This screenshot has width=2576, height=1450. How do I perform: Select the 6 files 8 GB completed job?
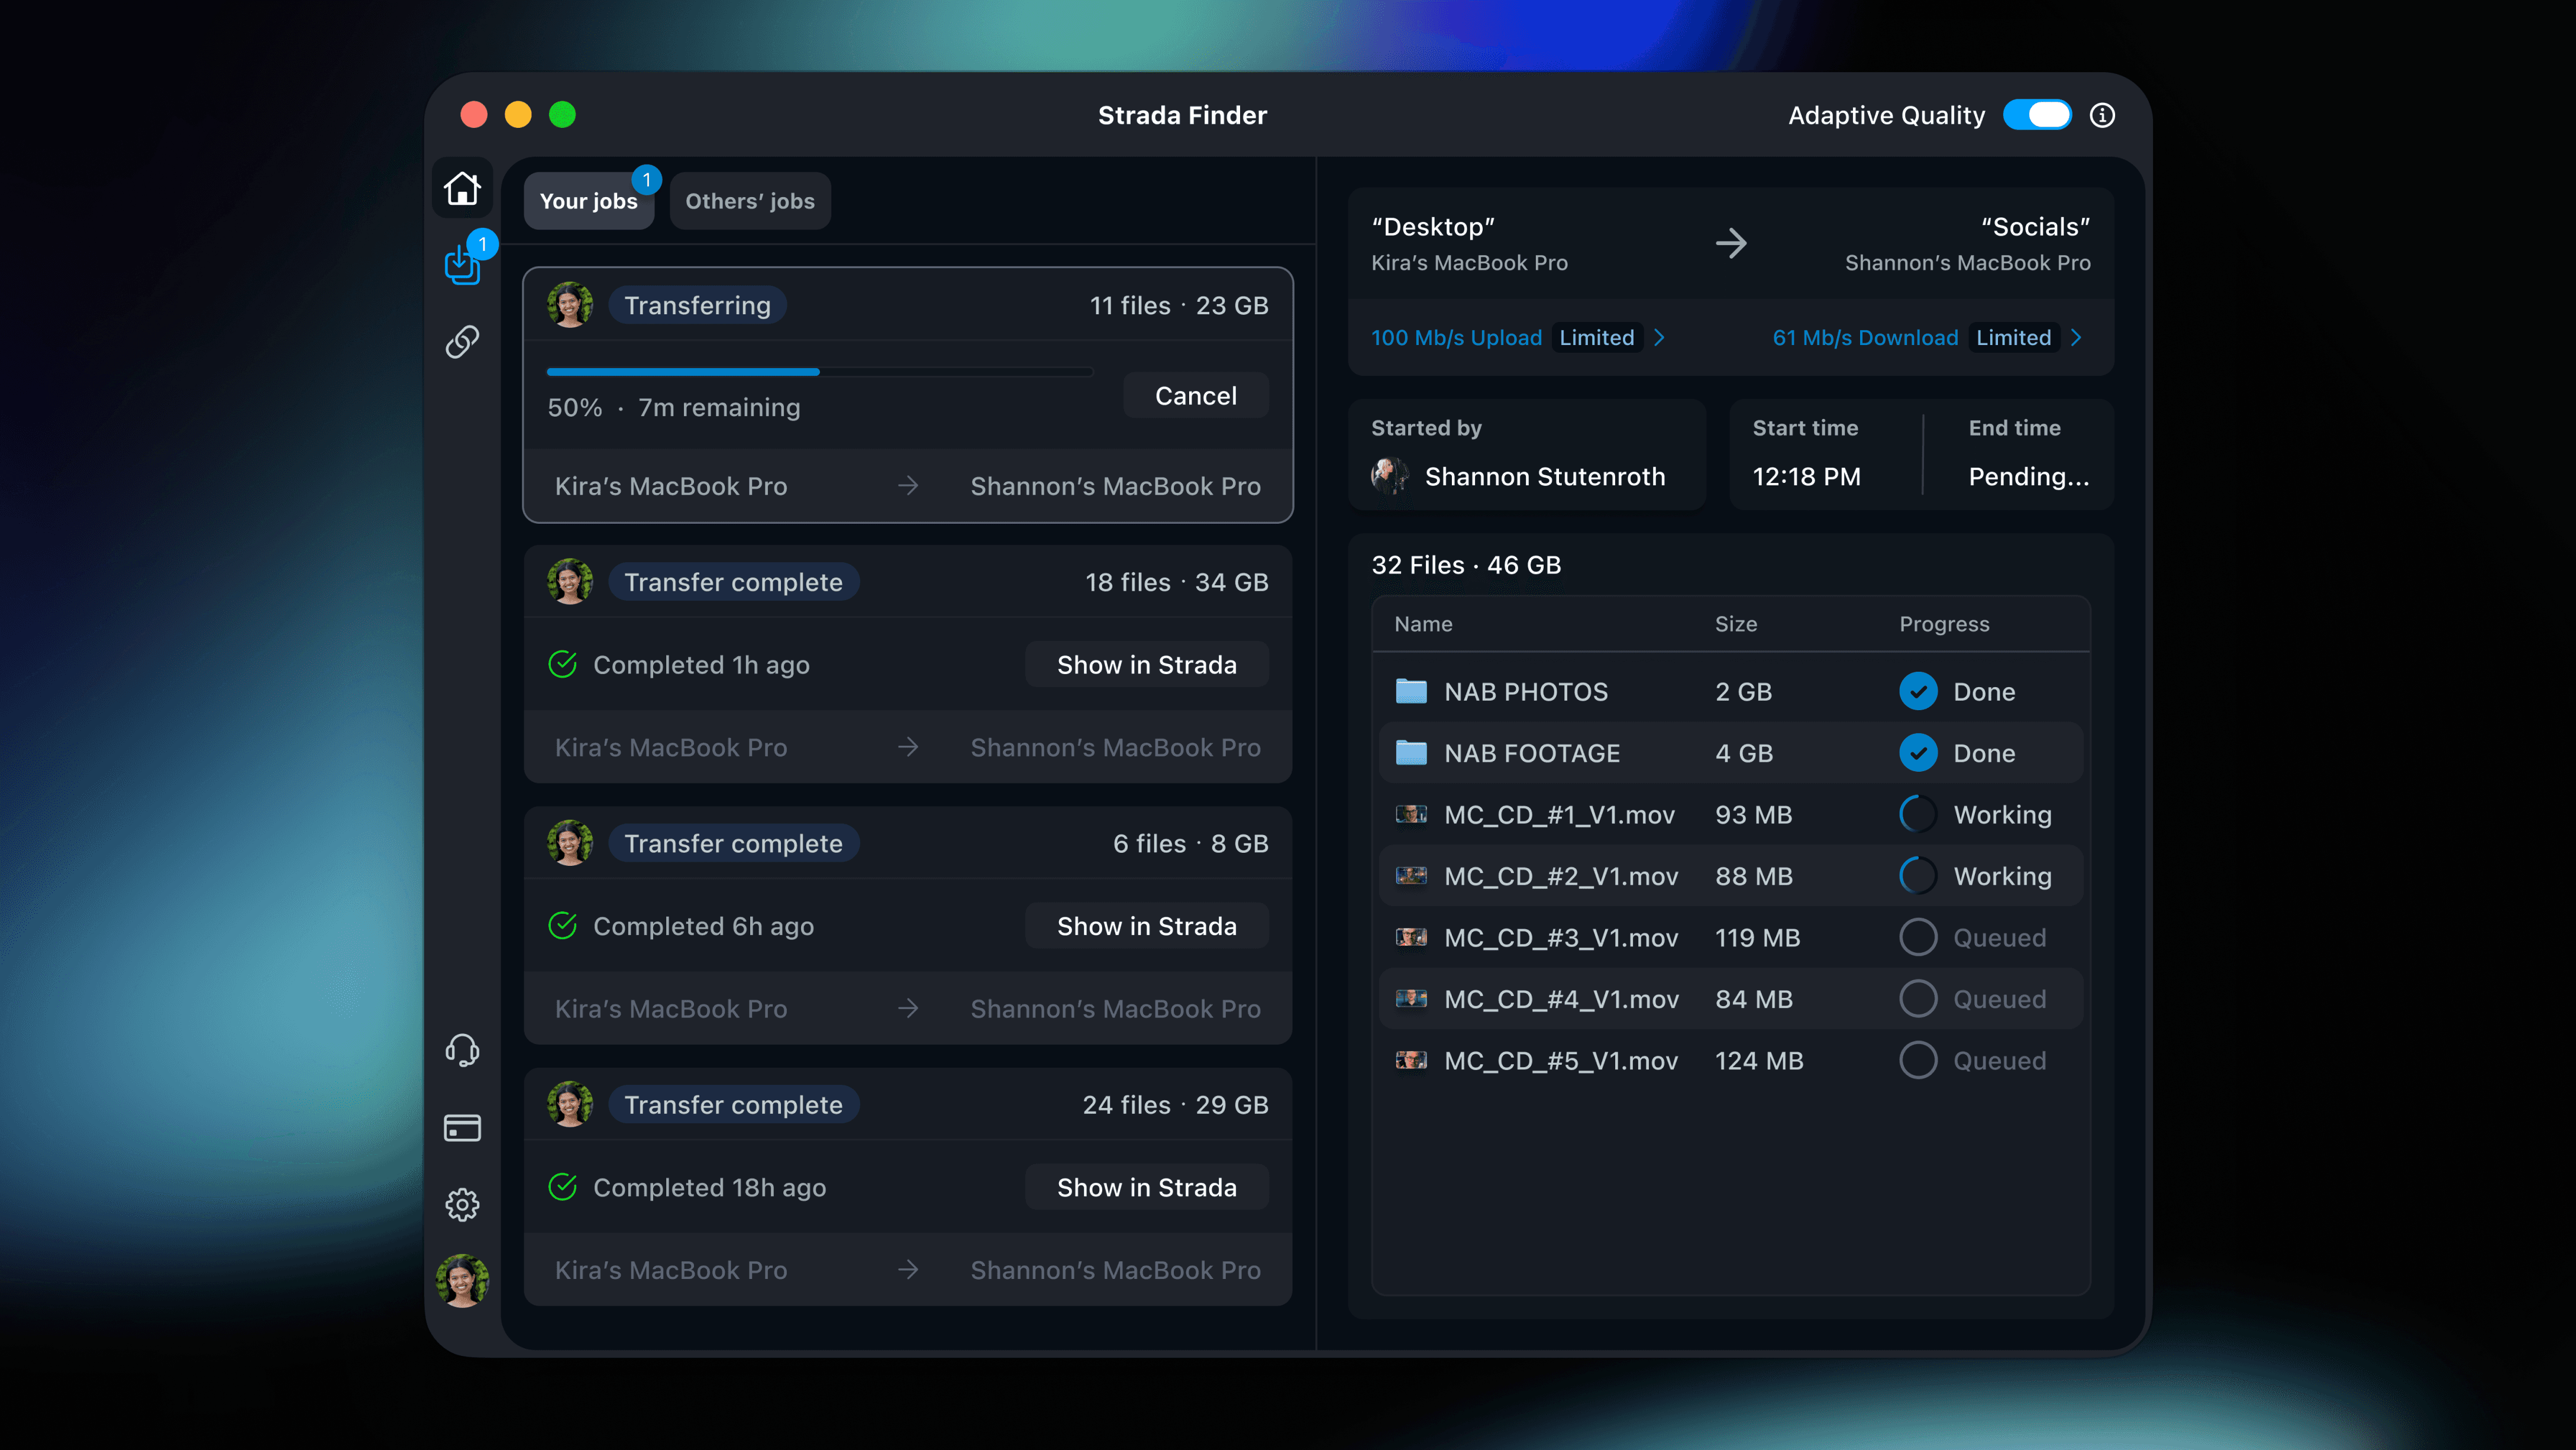(x=908, y=925)
